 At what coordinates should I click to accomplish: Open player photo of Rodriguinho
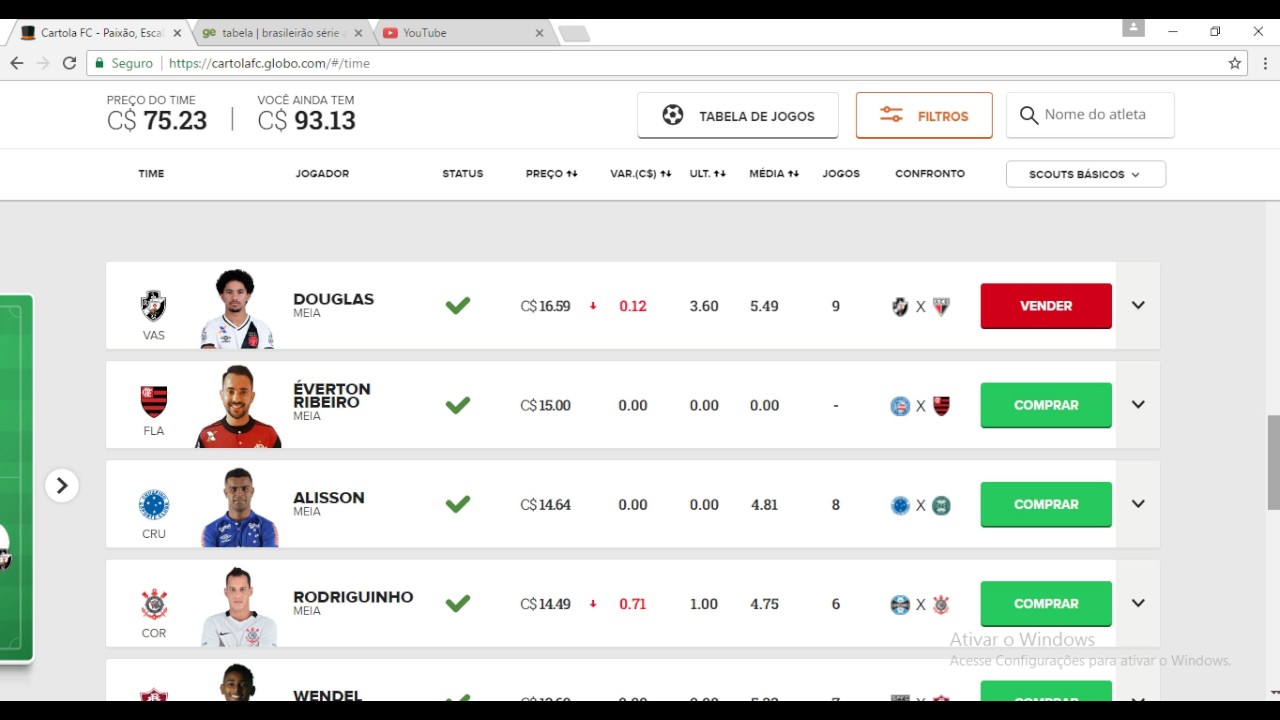(x=239, y=606)
